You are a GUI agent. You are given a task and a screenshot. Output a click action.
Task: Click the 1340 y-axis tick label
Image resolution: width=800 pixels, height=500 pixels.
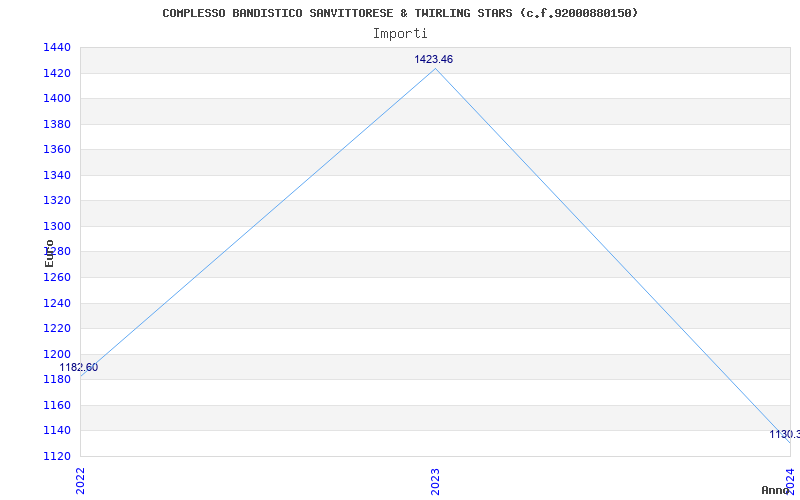(57, 175)
